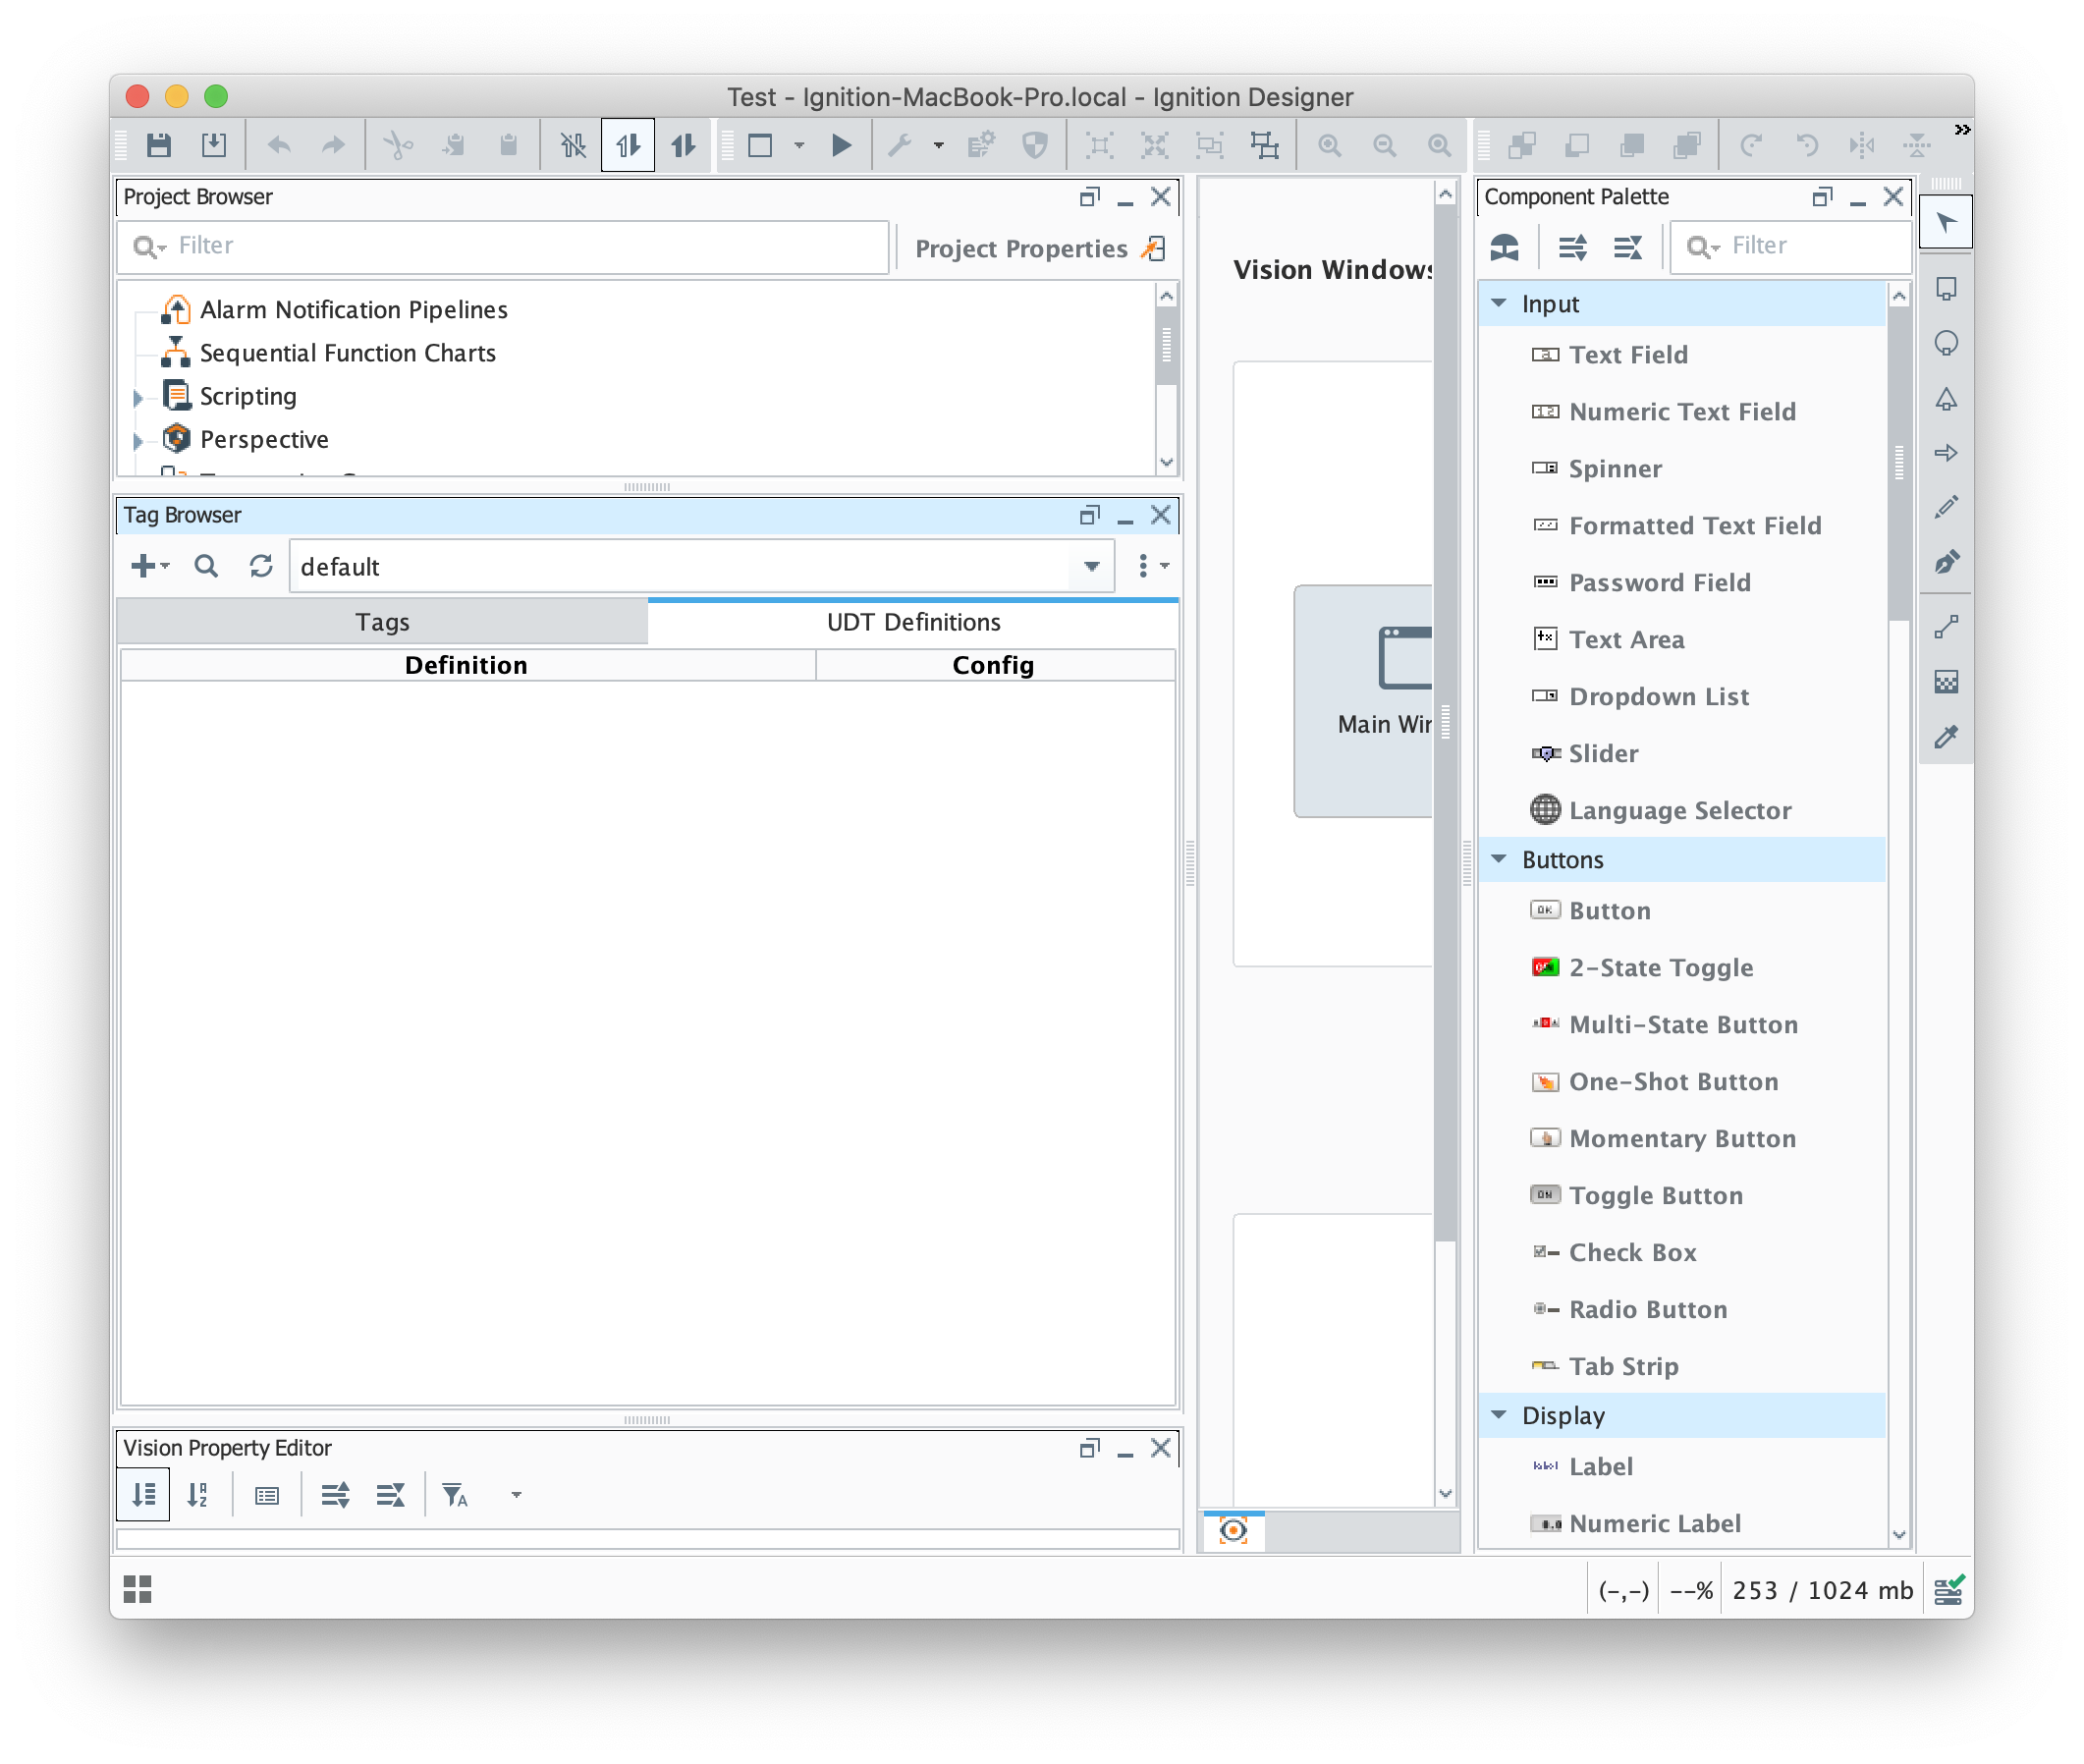Image resolution: width=2084 pixels, height=1764 pixels.
Task: Collapse the Input palette category
Action: tap(1498, 303)
